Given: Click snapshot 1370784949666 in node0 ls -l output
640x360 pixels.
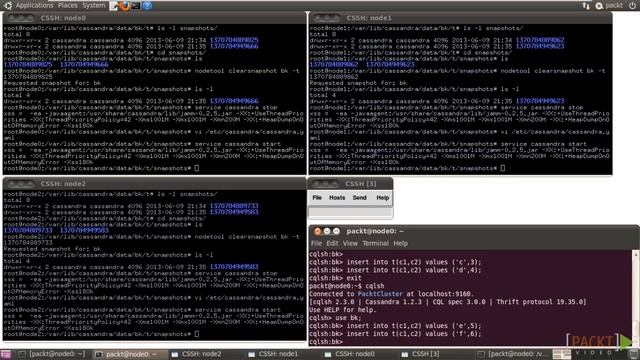Looking at the screenshot, I should (x=234, y=101).
